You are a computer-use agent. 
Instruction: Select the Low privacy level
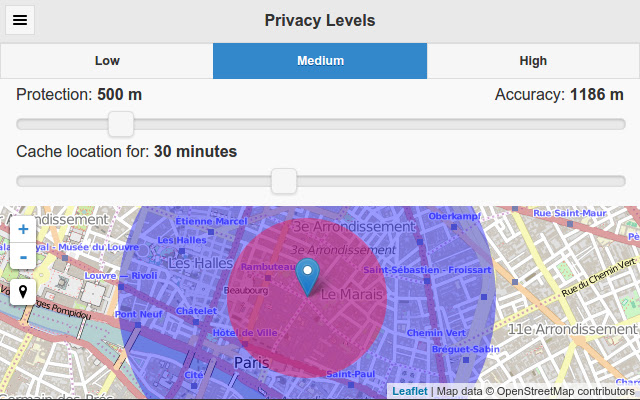pyautogui.click(x=107, y=61)
